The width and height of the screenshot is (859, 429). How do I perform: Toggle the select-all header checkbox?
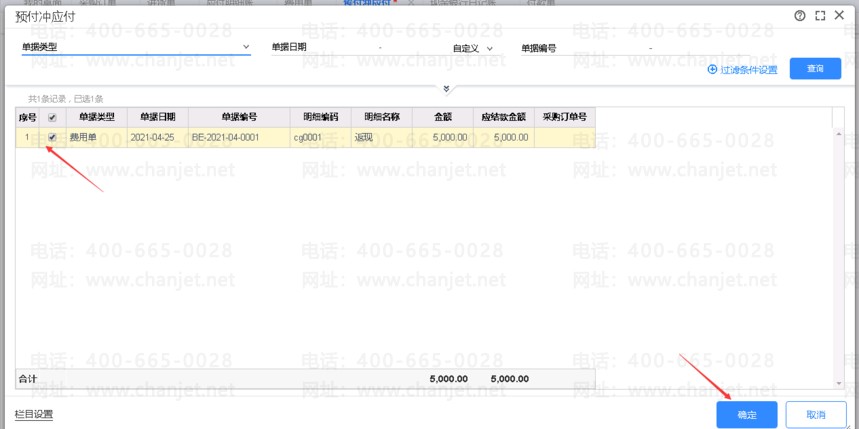[53, 117]
